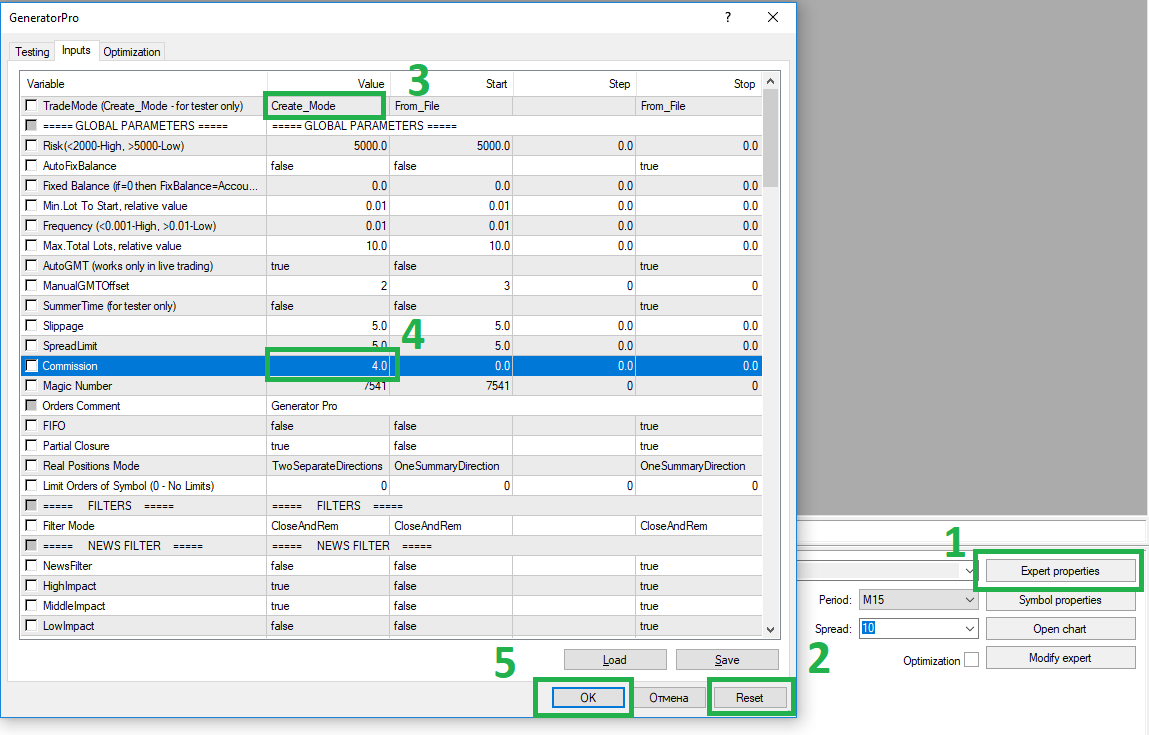Click the Commission value 4.0 cell
The width and height of the screenshot is (1149, 735).
pos(328,366)
